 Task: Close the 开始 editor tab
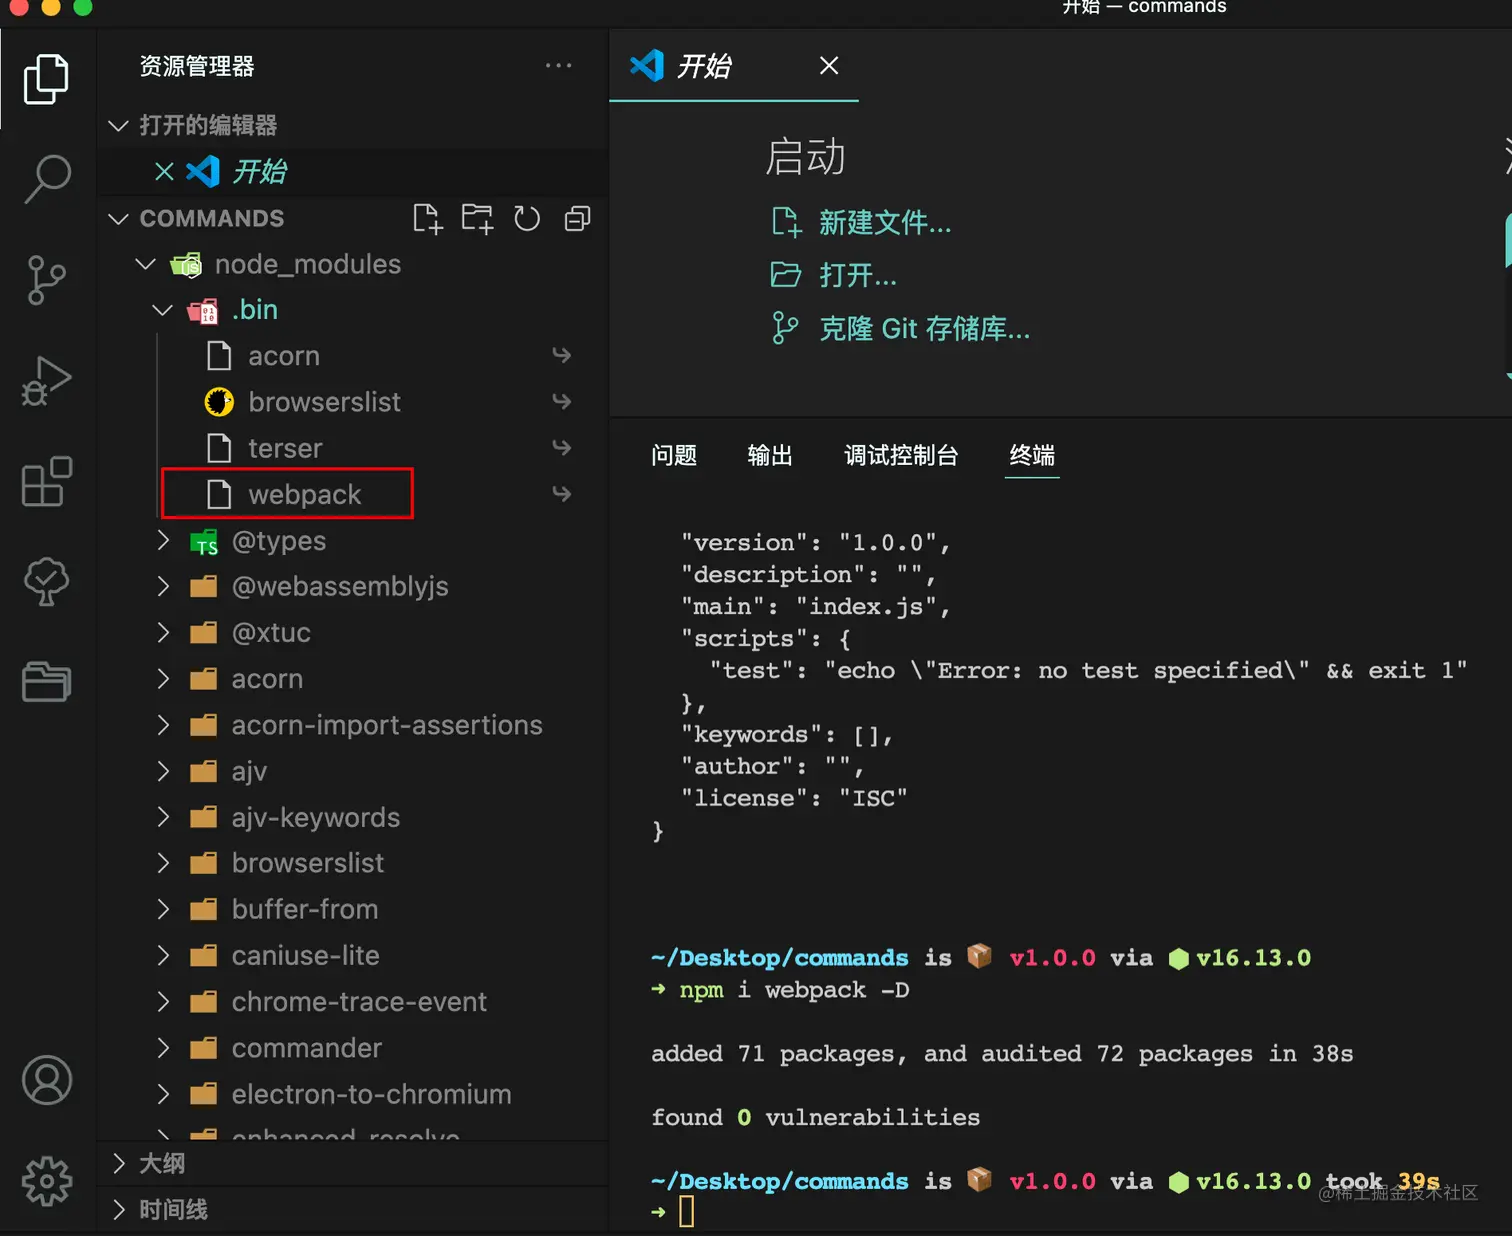tap(829, 66)
